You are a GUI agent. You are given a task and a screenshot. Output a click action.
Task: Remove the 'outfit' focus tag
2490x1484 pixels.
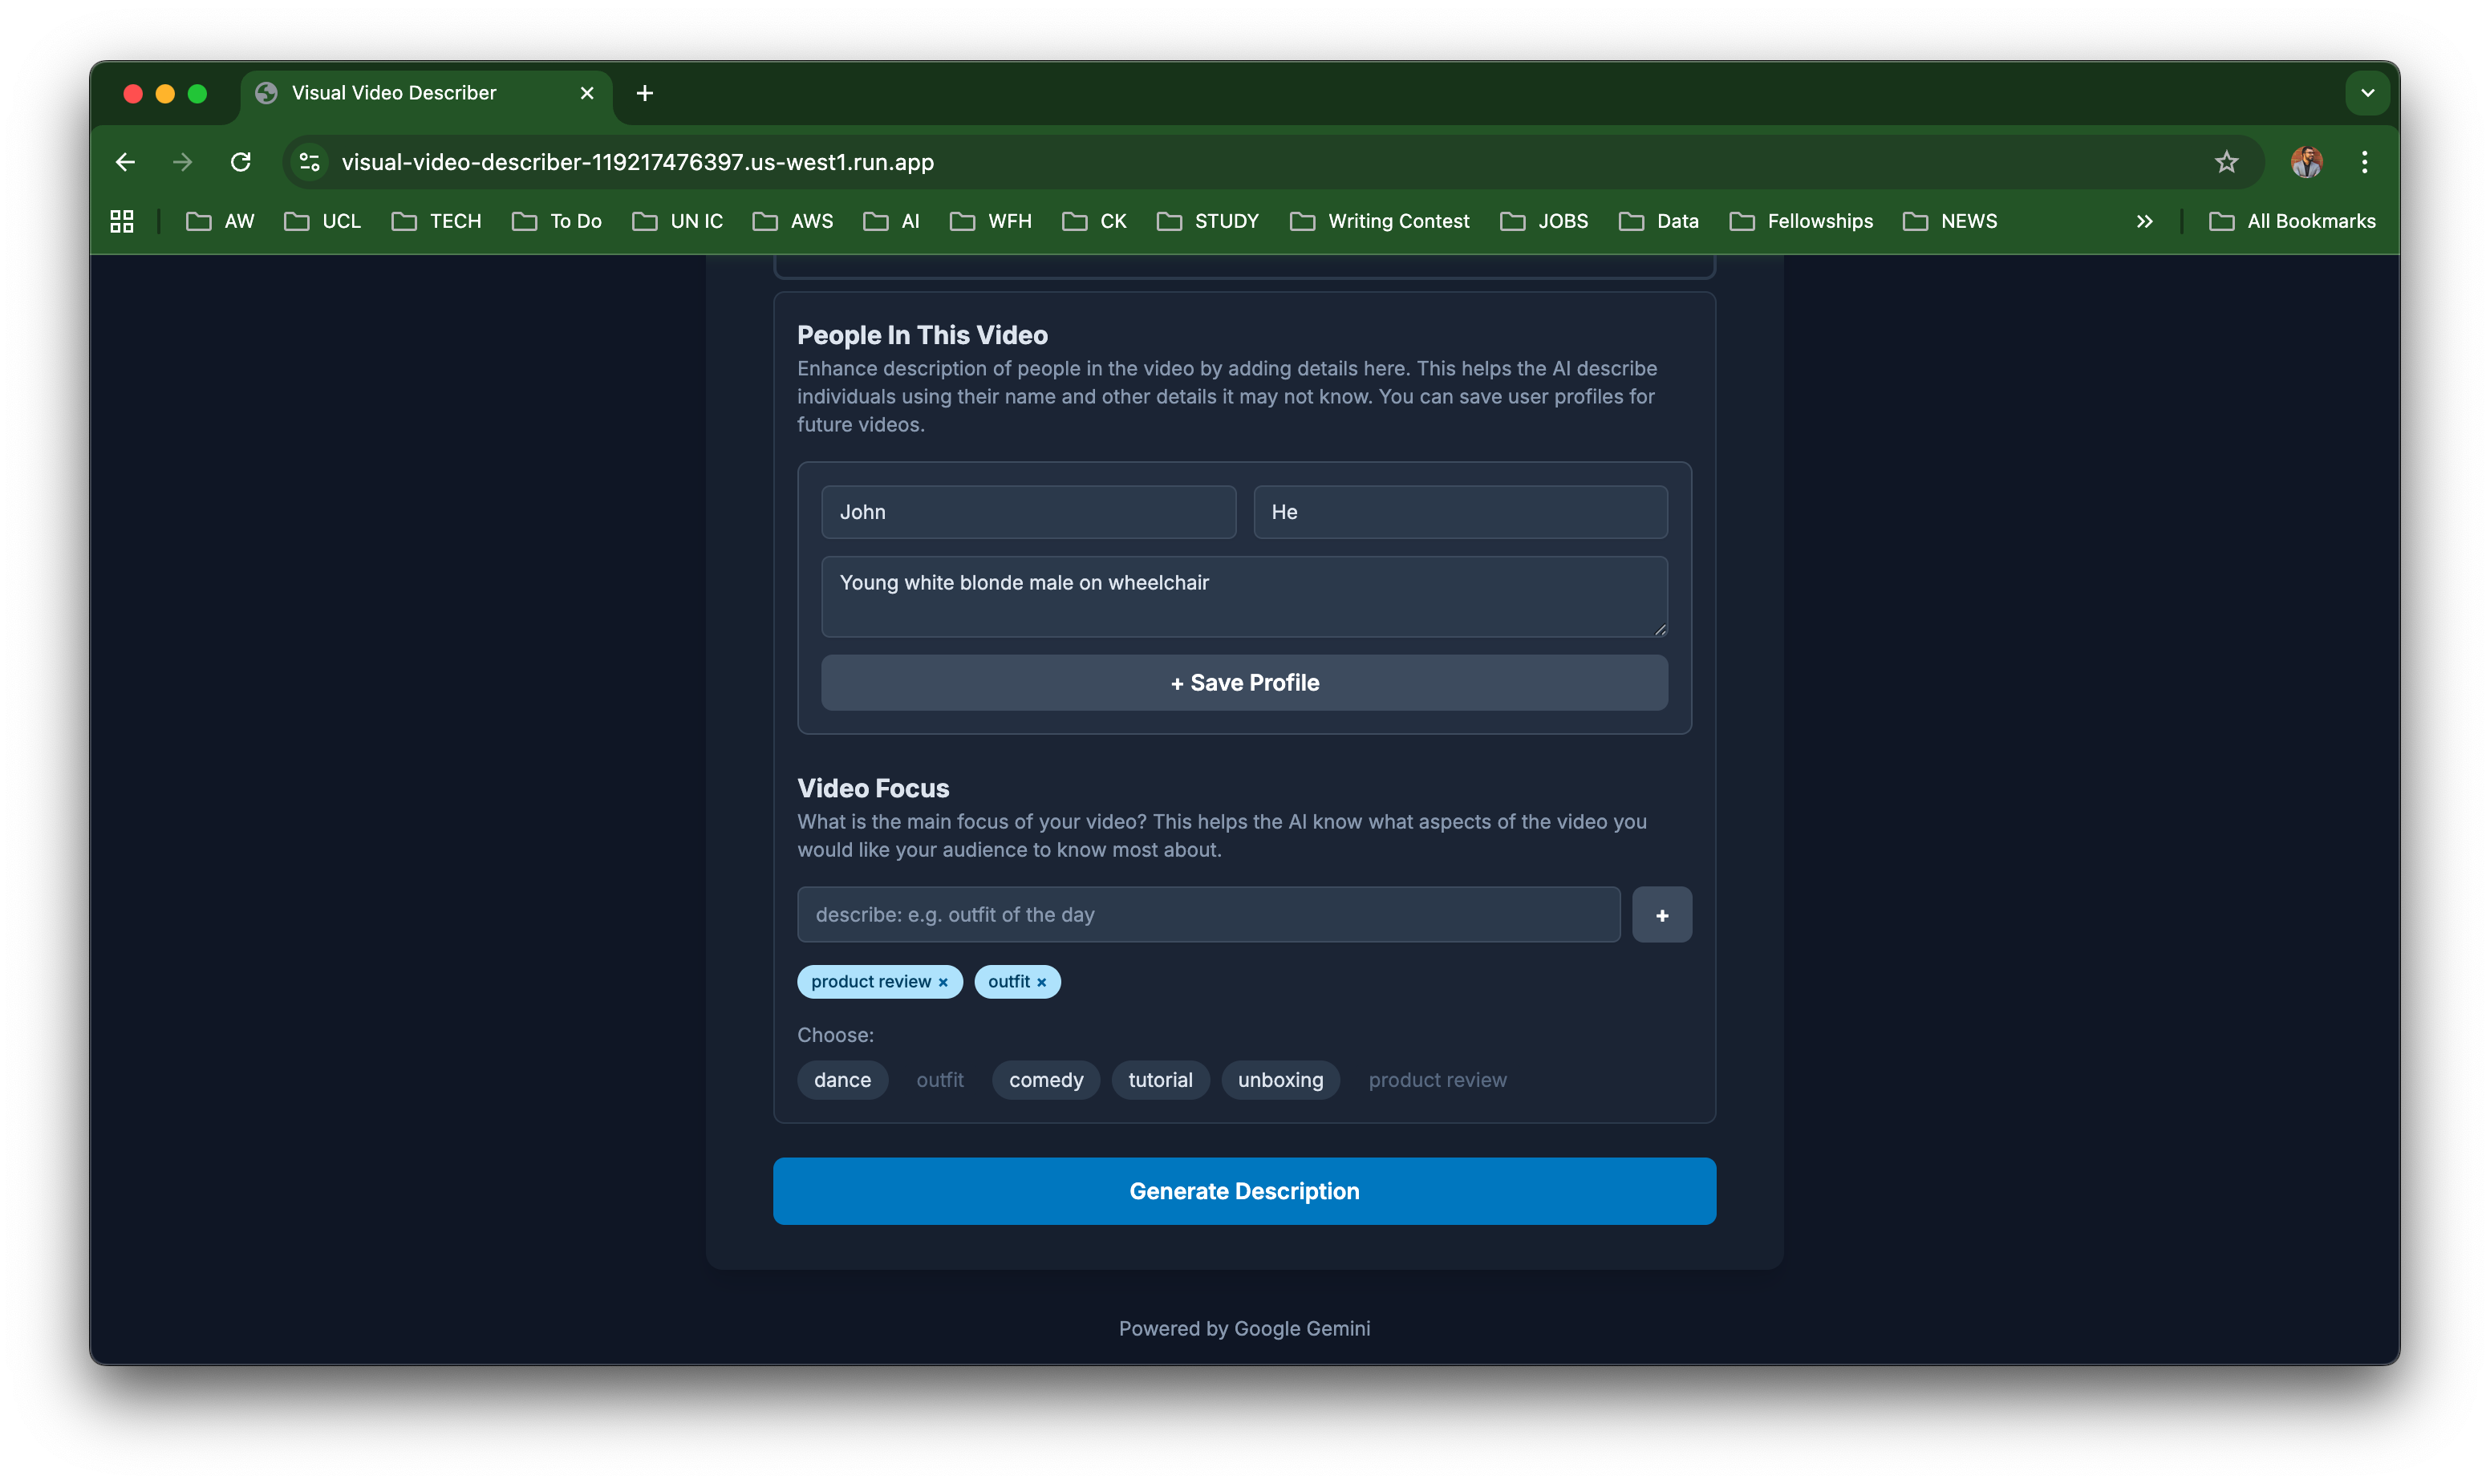pos(1041,982)
